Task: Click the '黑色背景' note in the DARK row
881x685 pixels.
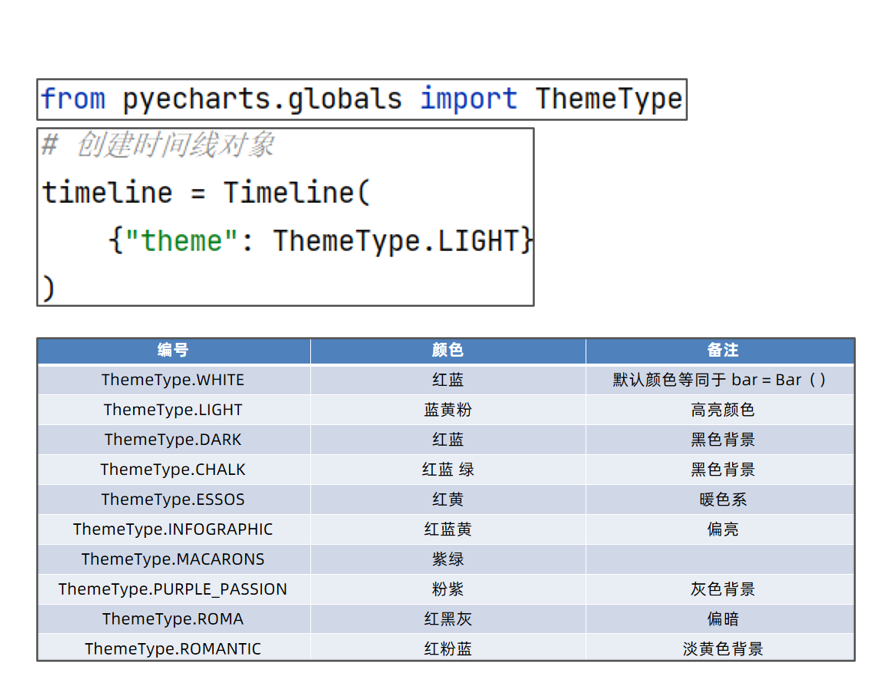Action: [x=720, y=439]
